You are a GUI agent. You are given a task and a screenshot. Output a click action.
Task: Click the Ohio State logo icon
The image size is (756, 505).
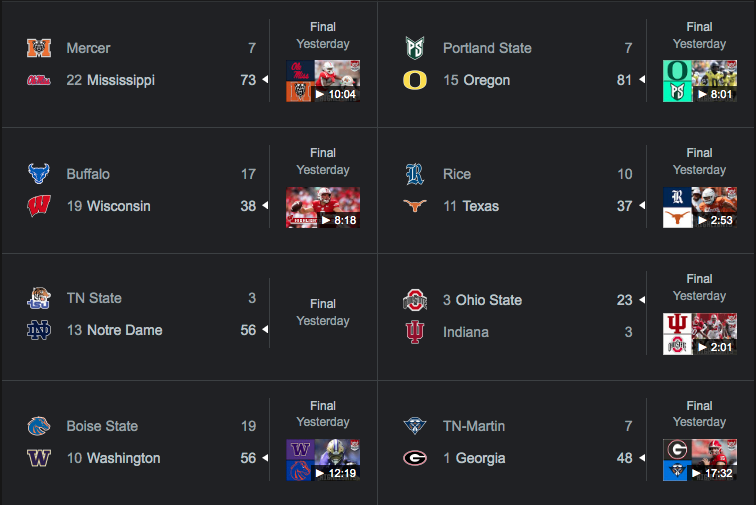click(415, 300)
